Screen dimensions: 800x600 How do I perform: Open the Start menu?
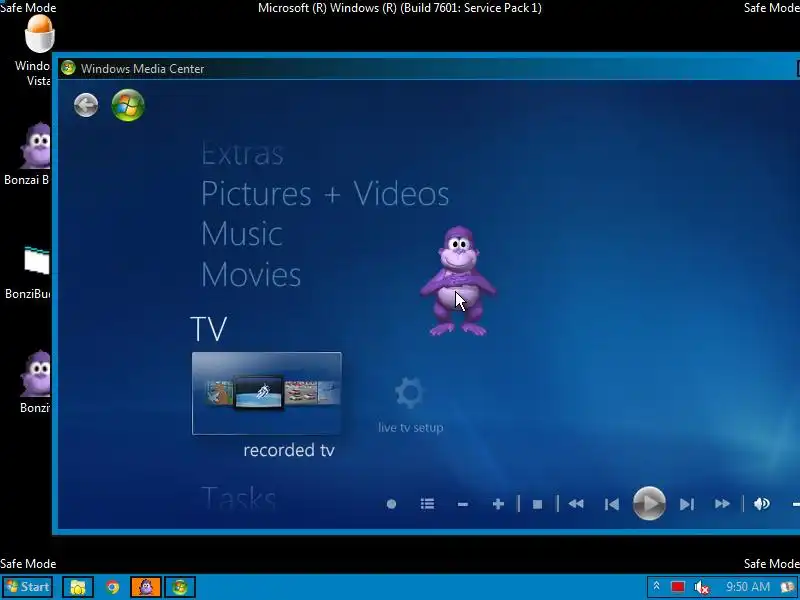click(x=28, y=587)
